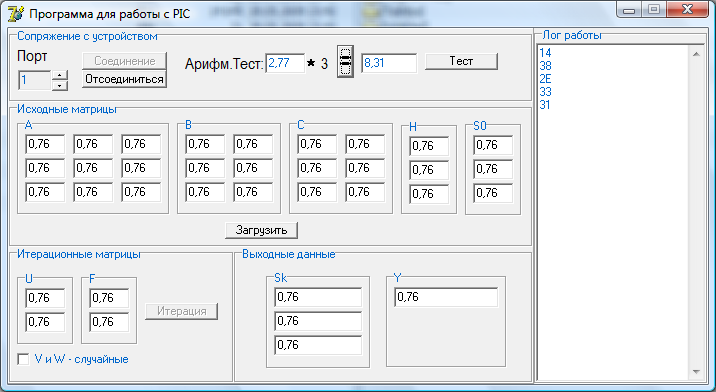Viewport: 716px width, 392px height.
Task: Click matrix C third row second cell
Action: (365, 192)
